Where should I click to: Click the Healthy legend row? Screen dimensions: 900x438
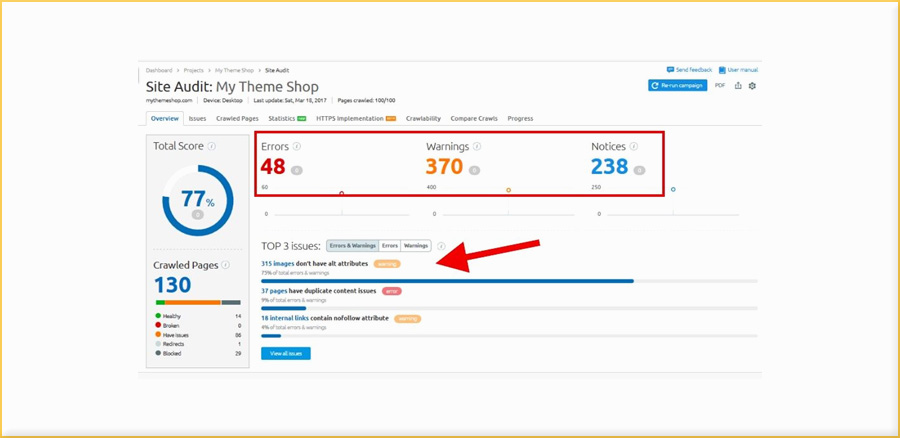[x=198, y=316]
